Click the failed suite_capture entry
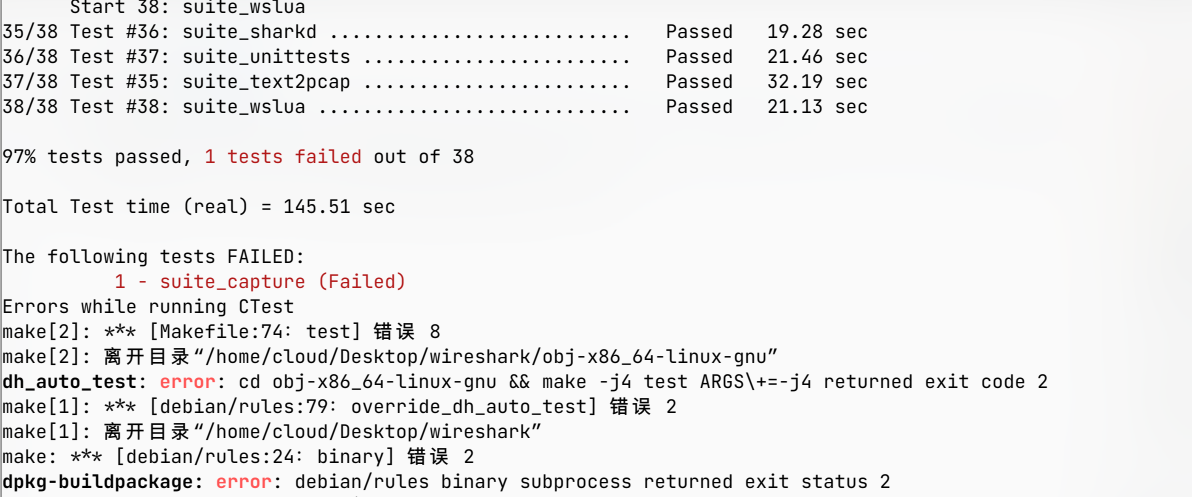 (x=260, y=282)
